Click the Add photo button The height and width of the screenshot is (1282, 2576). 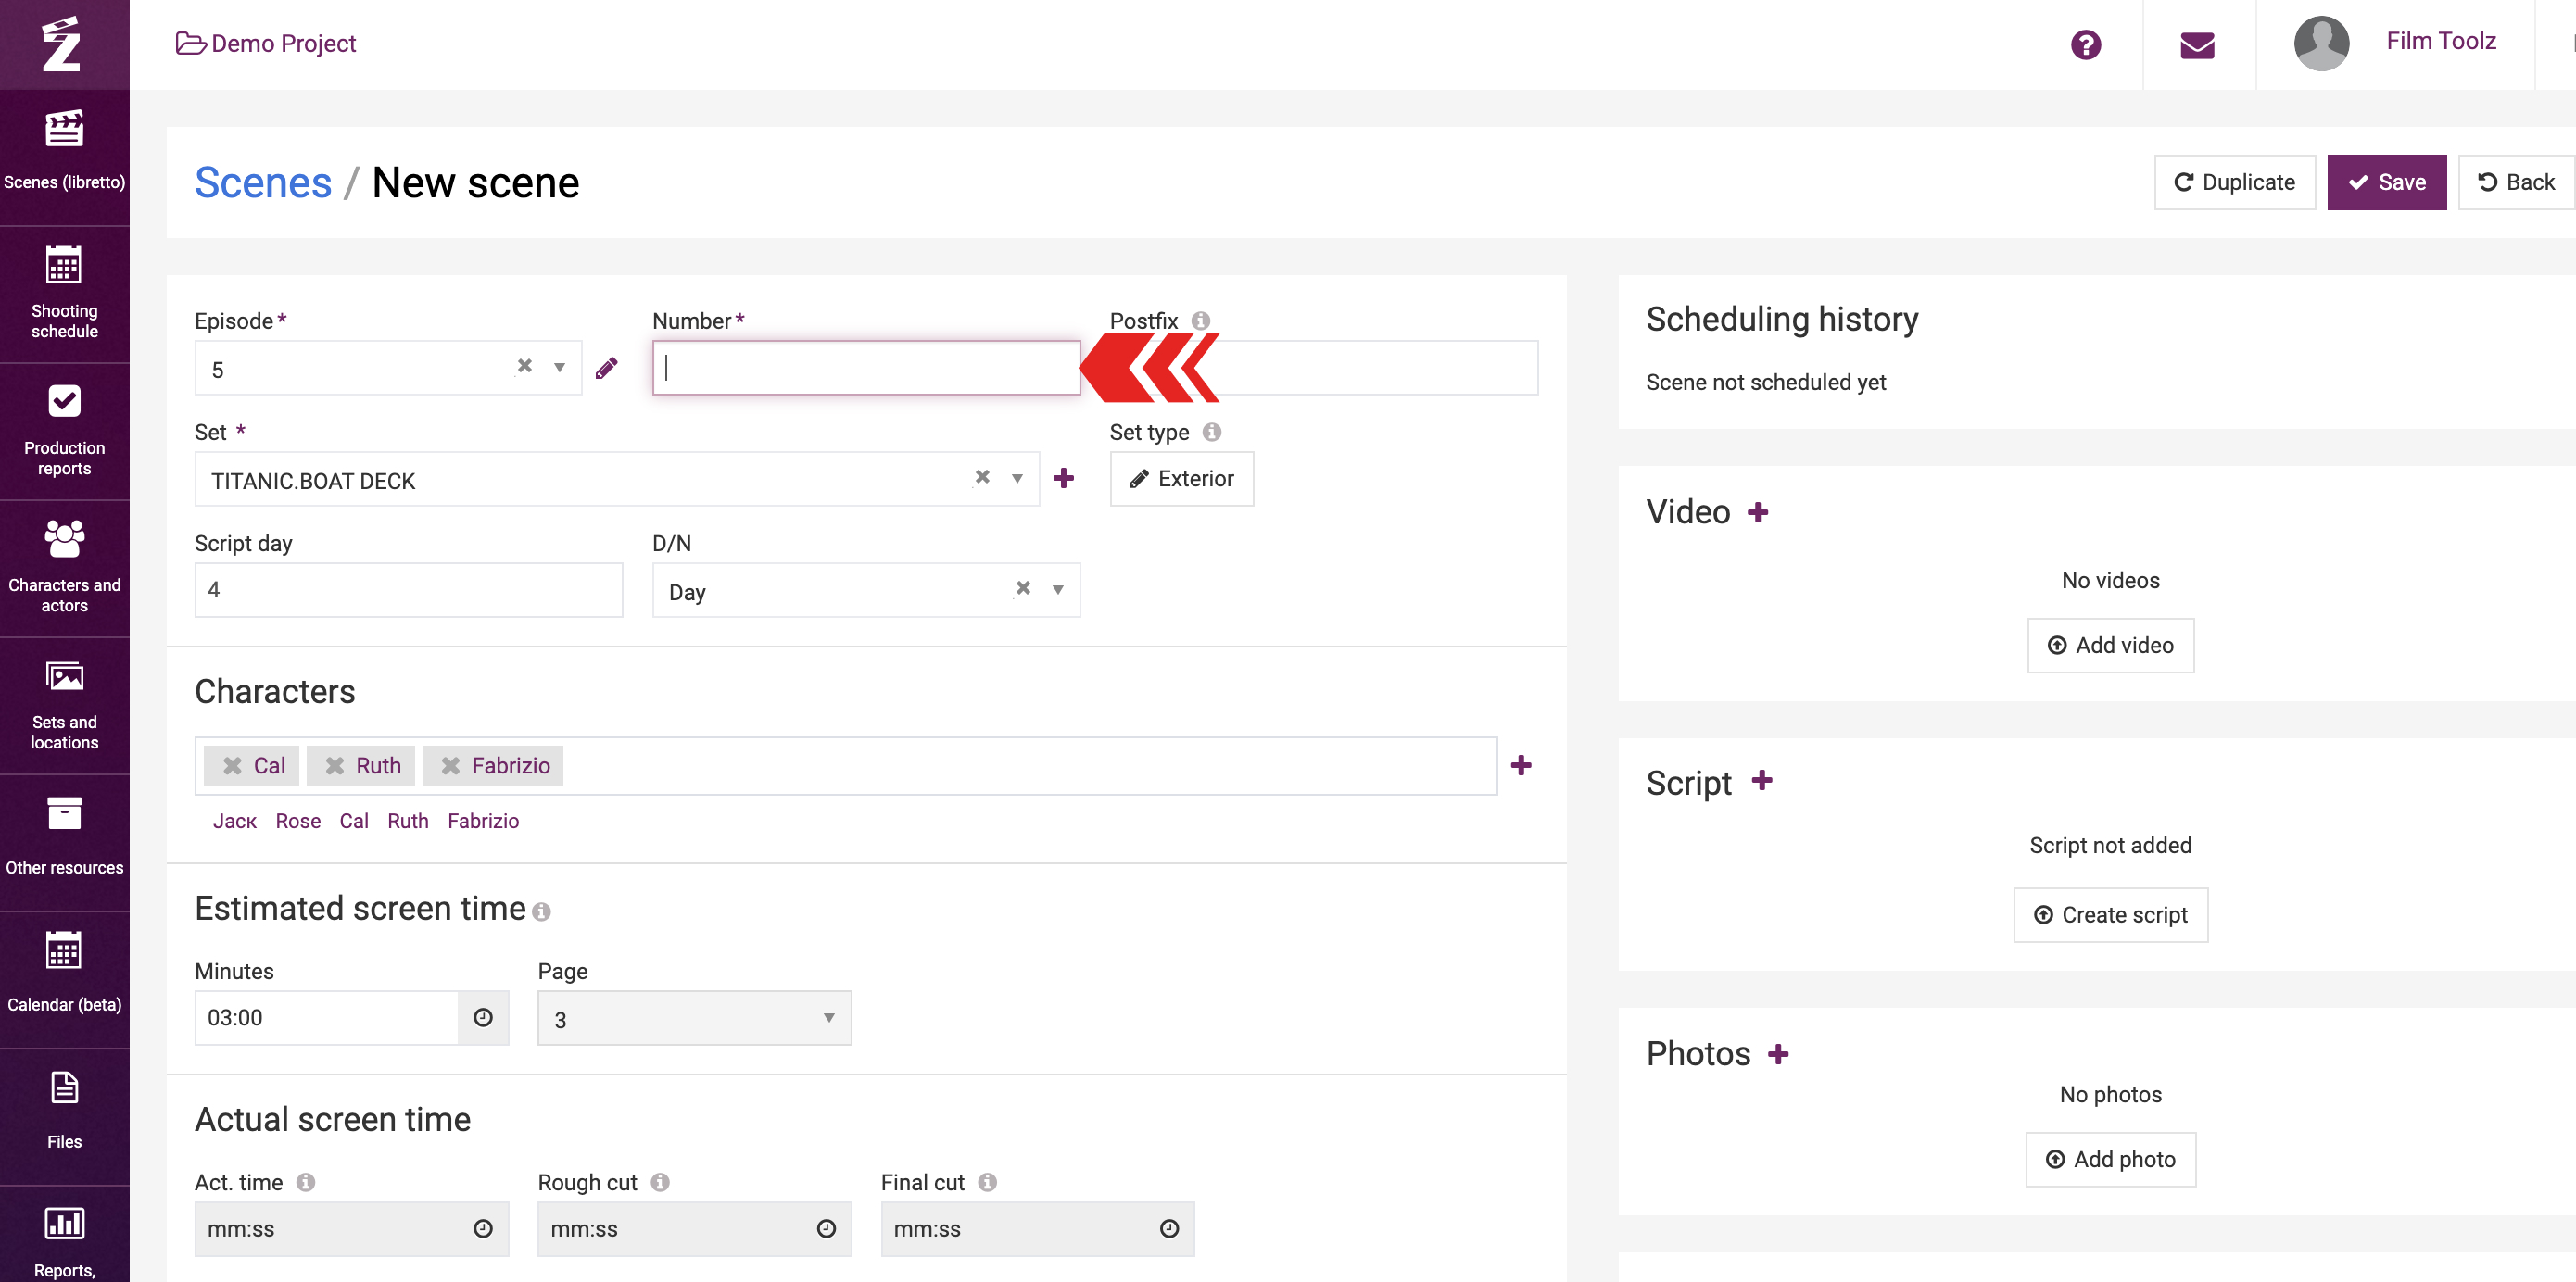(2110, 1159)
